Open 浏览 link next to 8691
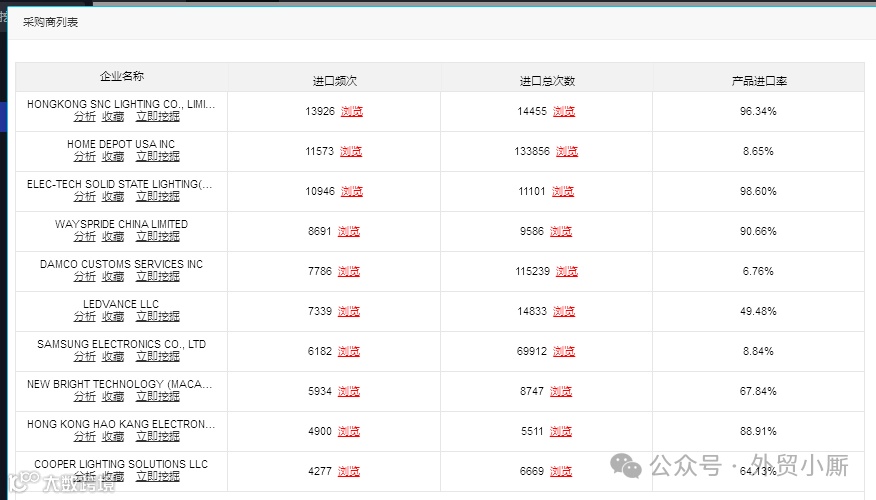The width and height of the screenshot is (876, 500). pos(349,231)
